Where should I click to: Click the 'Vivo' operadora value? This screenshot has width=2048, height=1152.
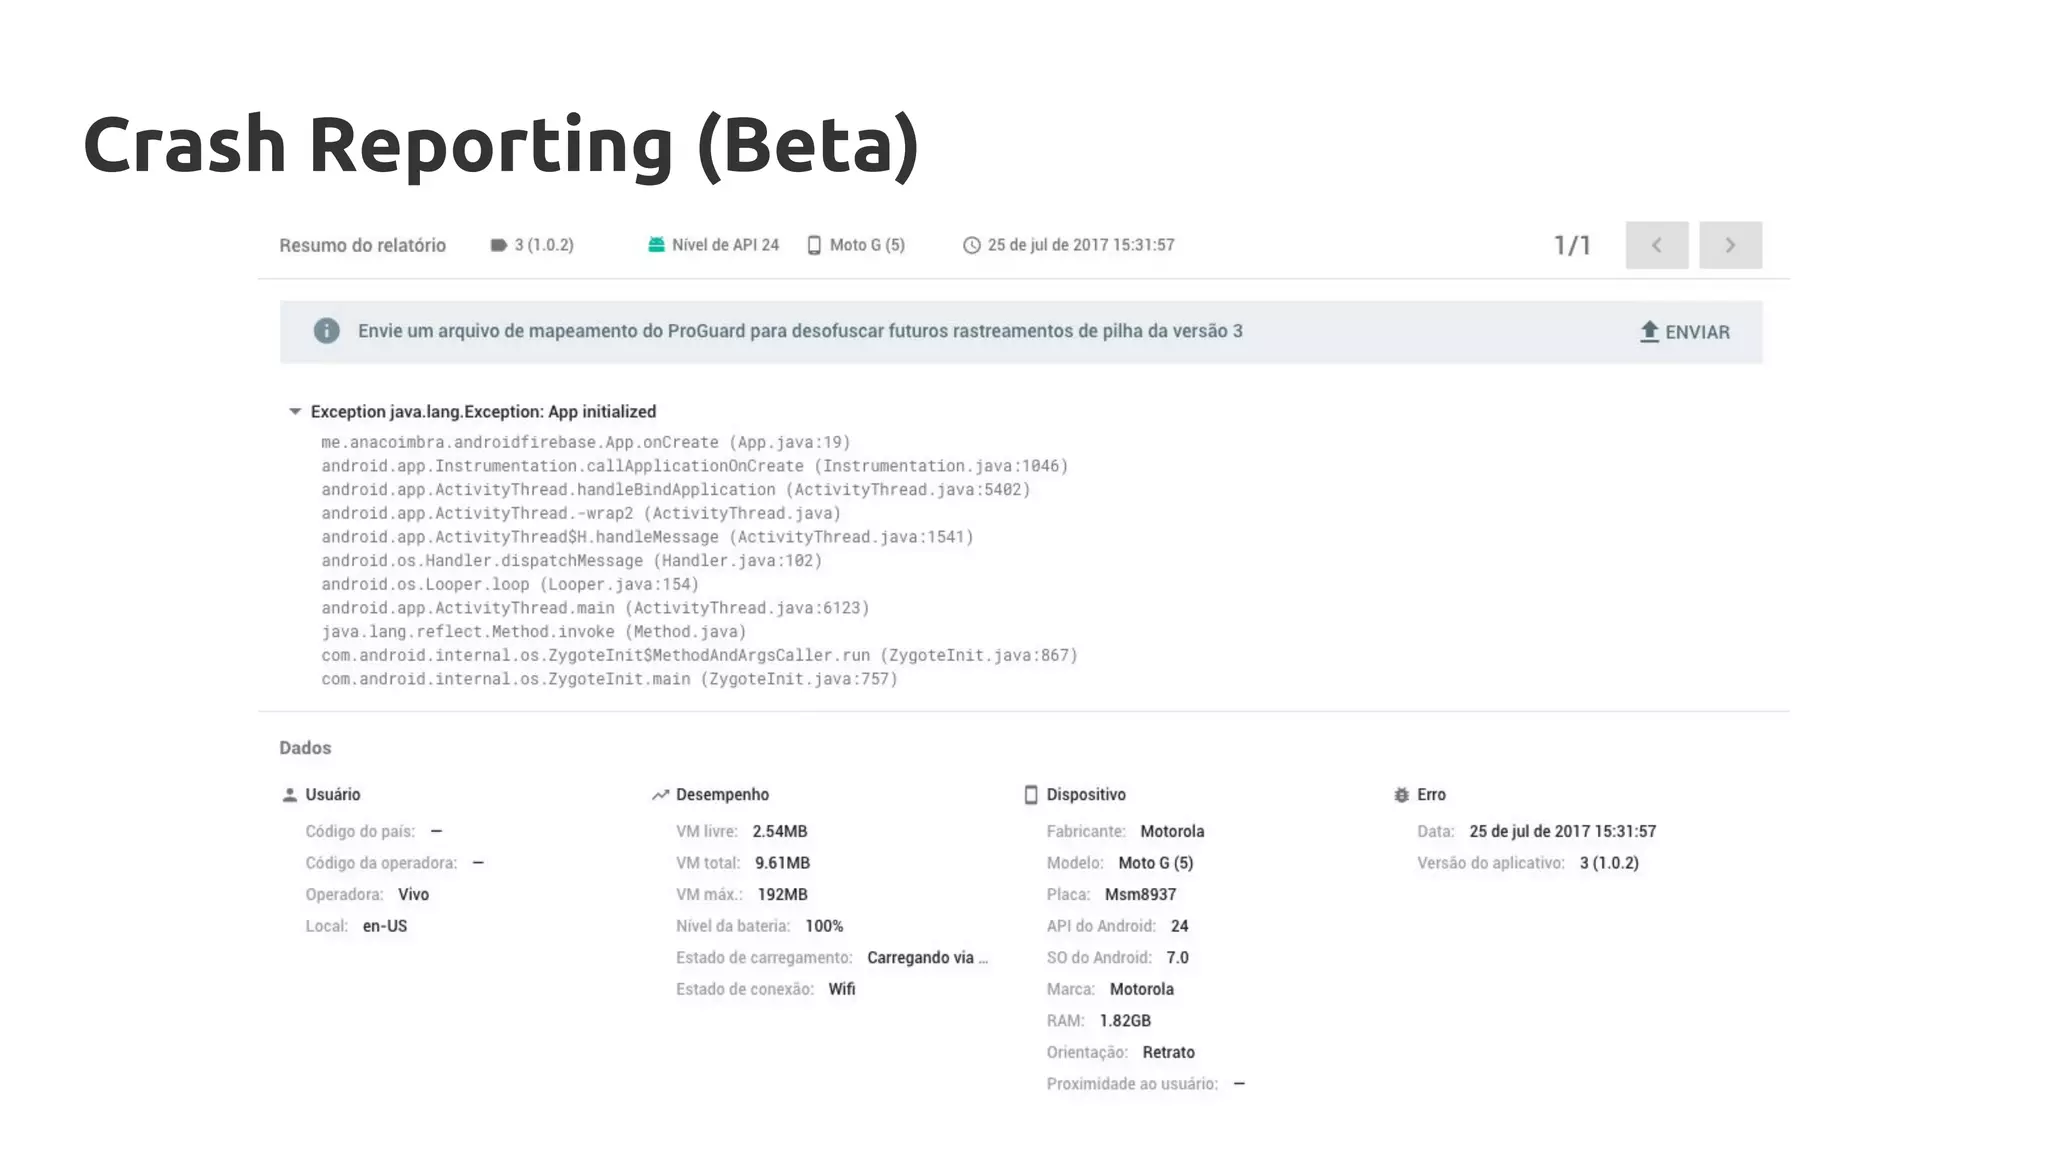coord(413,895)
